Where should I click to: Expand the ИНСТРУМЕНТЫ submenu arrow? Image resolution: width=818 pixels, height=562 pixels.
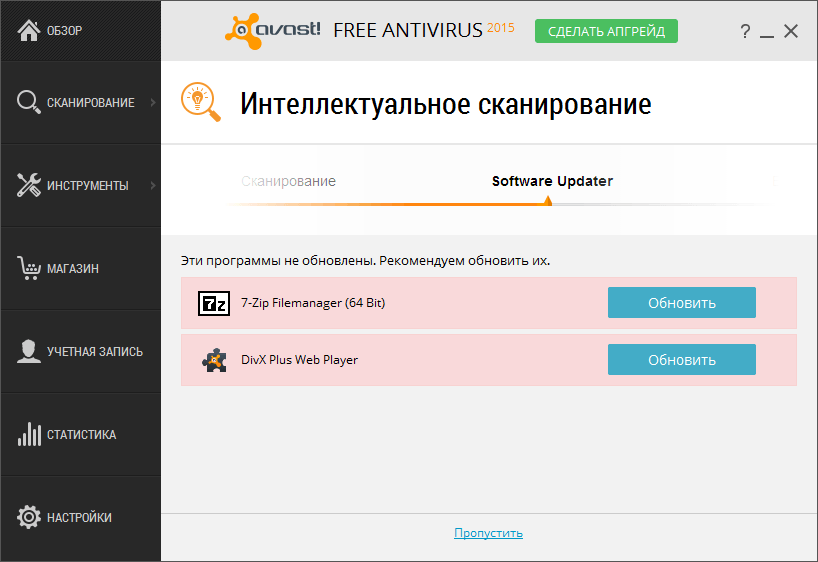click(153, 185)
